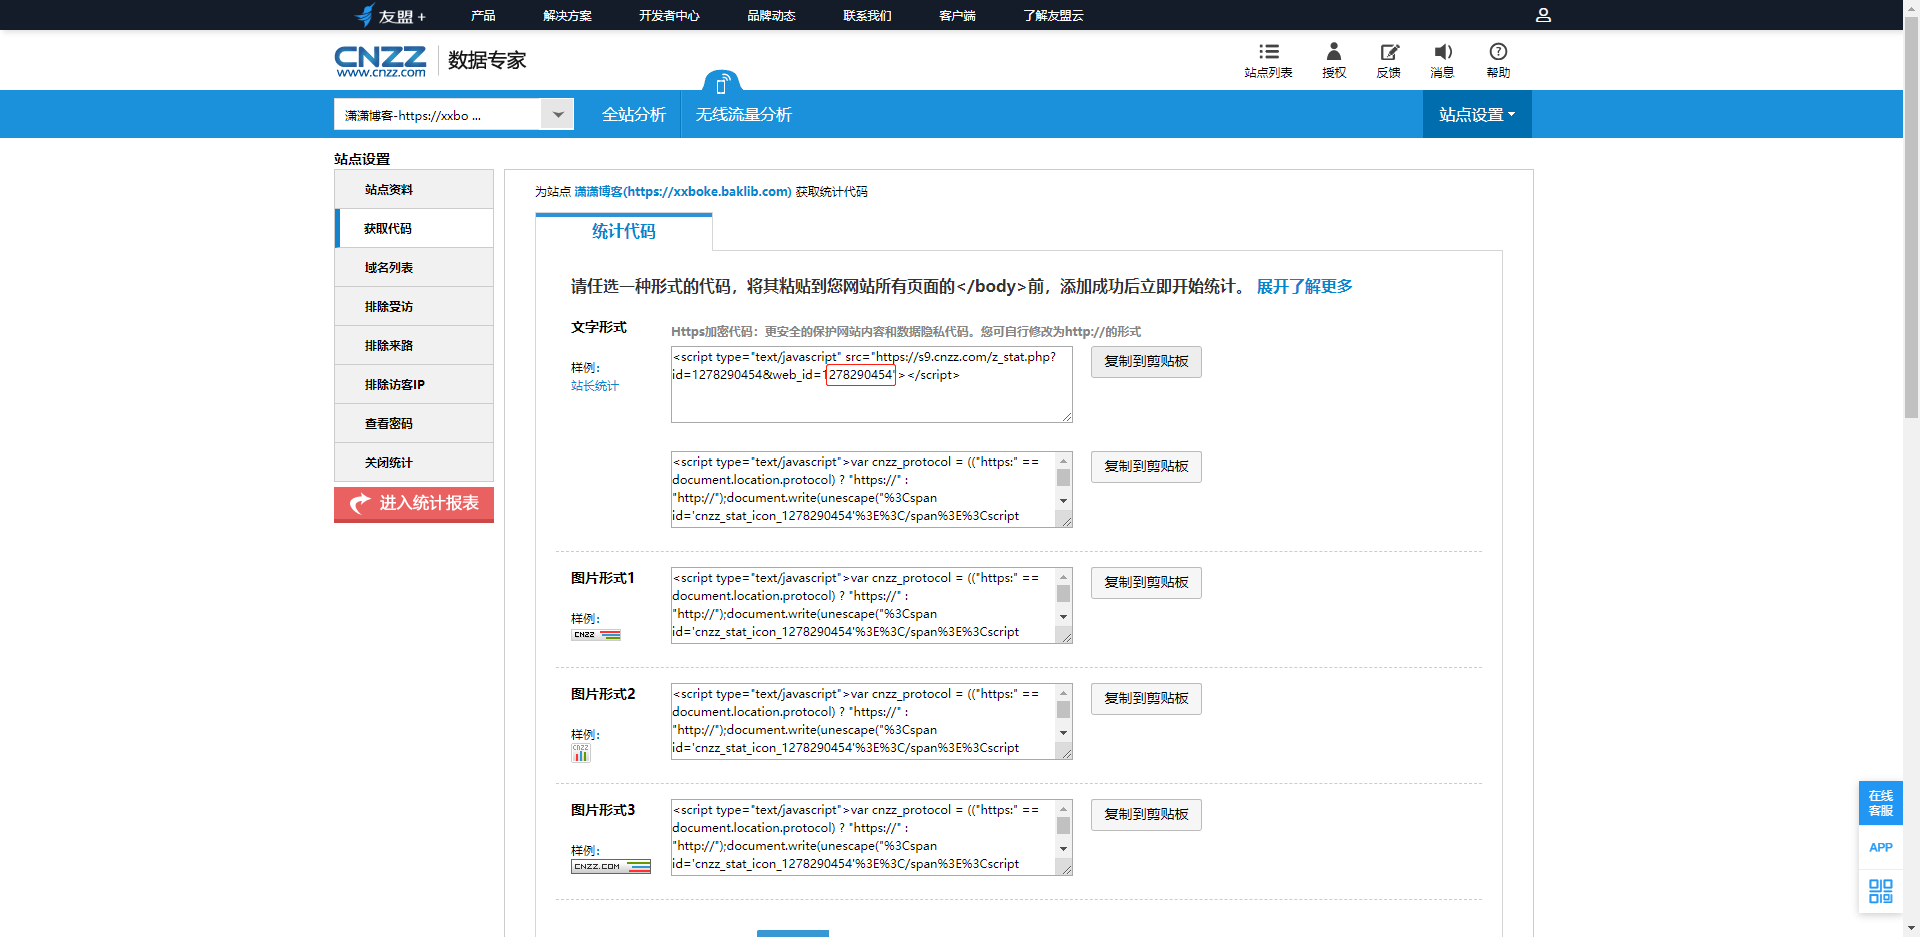
Task: Open the 反馈 feedback icon
Action: click(1389, 60)
